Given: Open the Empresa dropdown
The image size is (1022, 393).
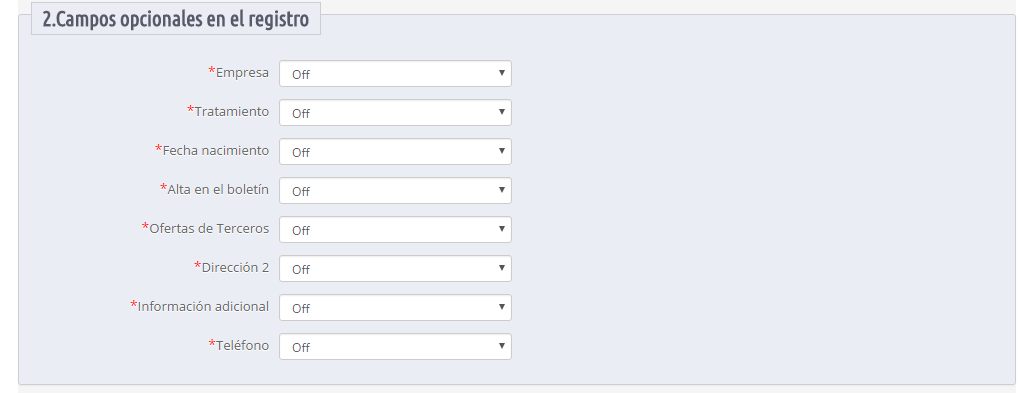Looking at the screenshot, I should (395, 74).
